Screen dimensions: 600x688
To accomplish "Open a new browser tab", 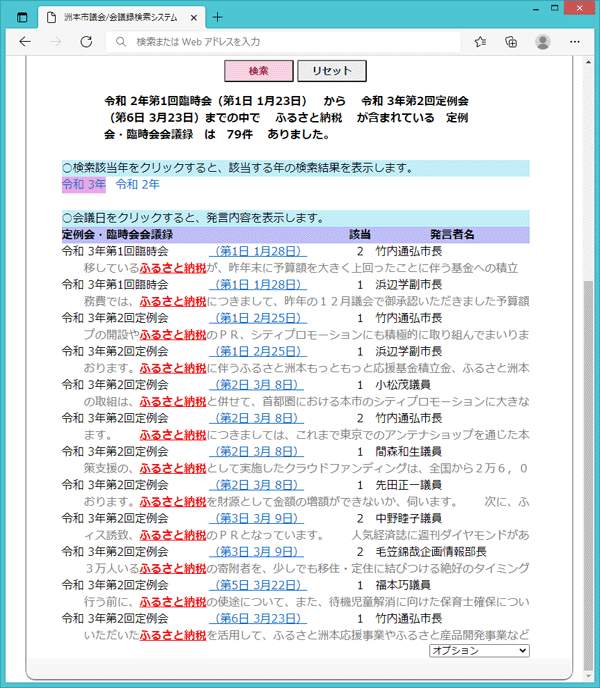I will [x=217, y=18].
